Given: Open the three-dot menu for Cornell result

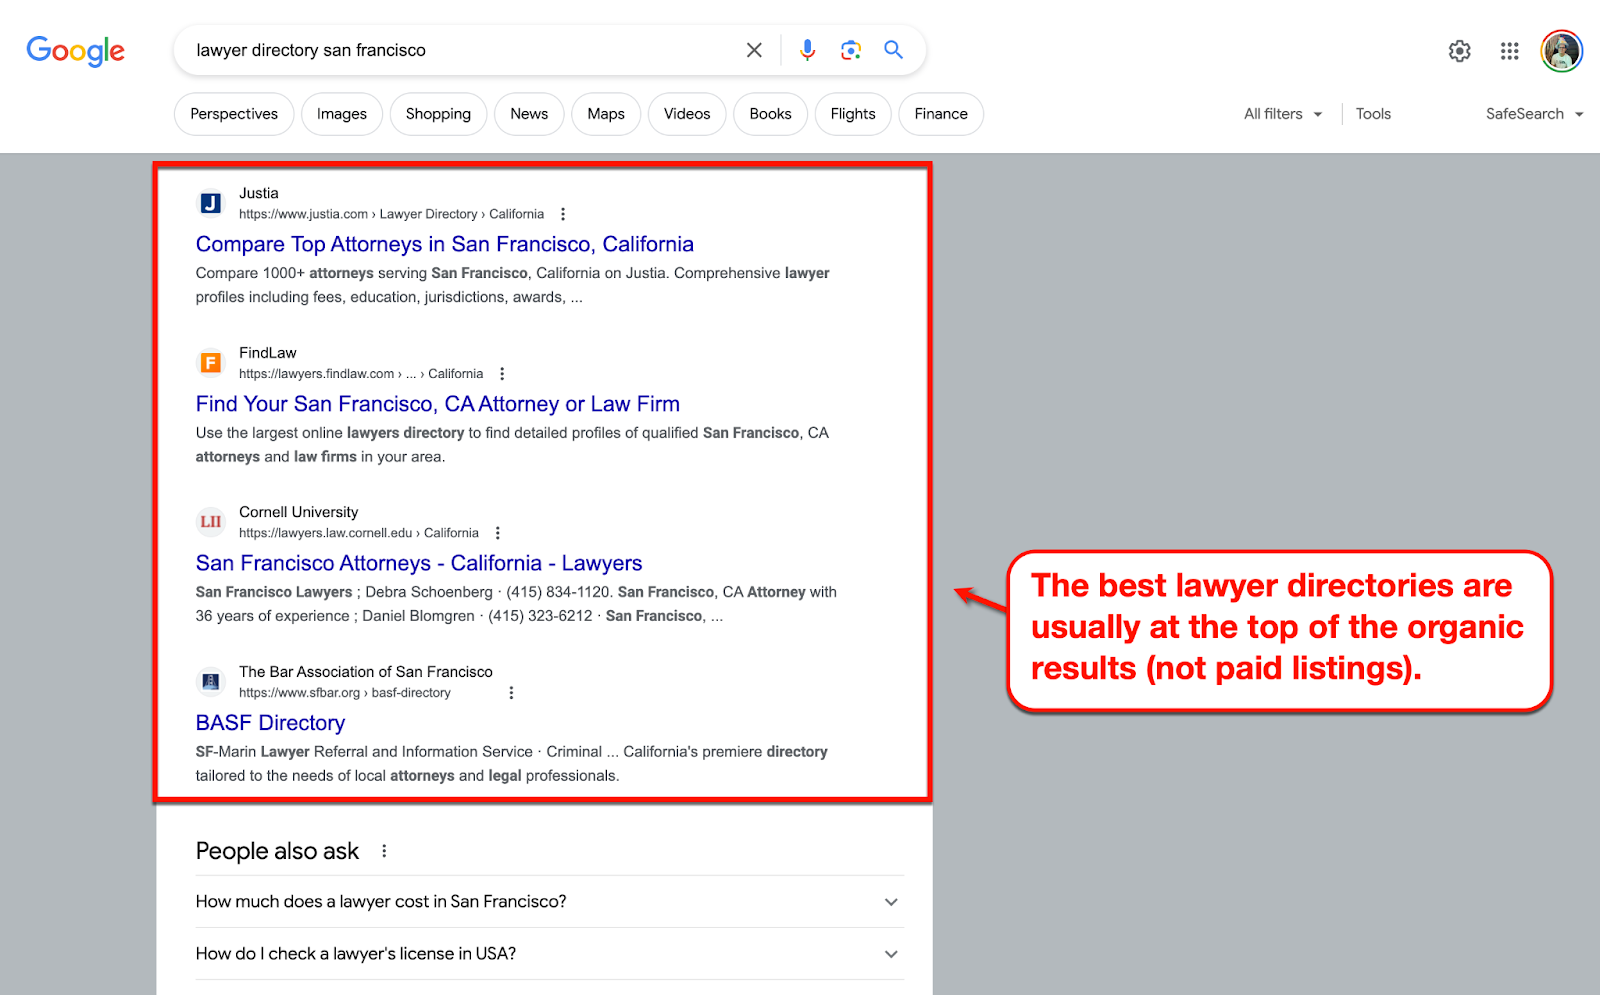Looking at the screenshot, I should [x=498, y=533].
